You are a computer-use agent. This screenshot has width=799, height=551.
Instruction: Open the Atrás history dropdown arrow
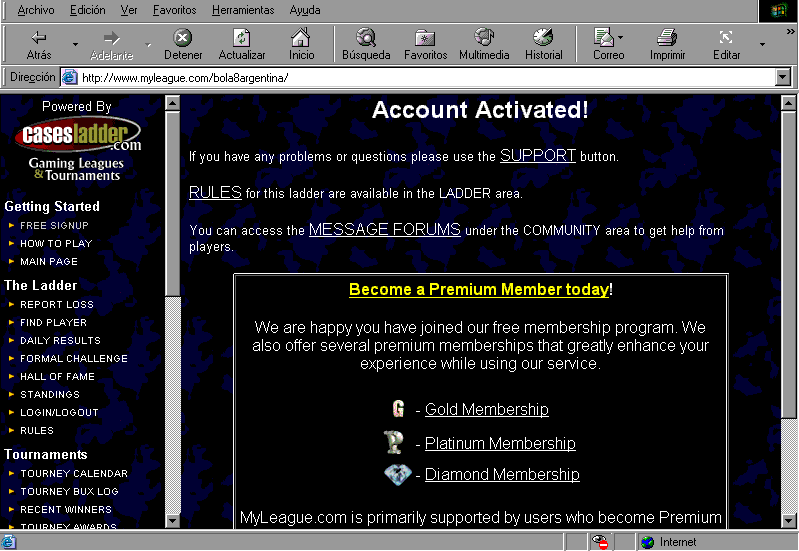(x=74, y=44)
